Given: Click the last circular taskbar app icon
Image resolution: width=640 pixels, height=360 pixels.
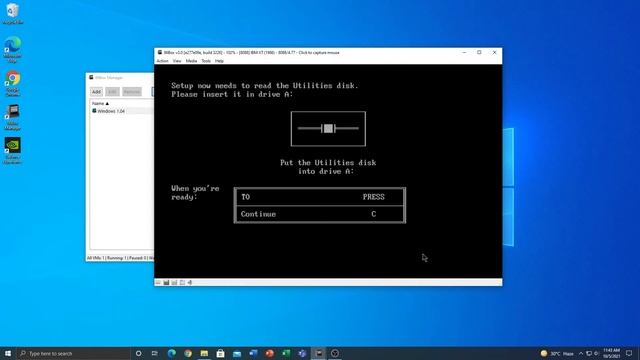Looking at the screenshot, I should coord(335,353).
